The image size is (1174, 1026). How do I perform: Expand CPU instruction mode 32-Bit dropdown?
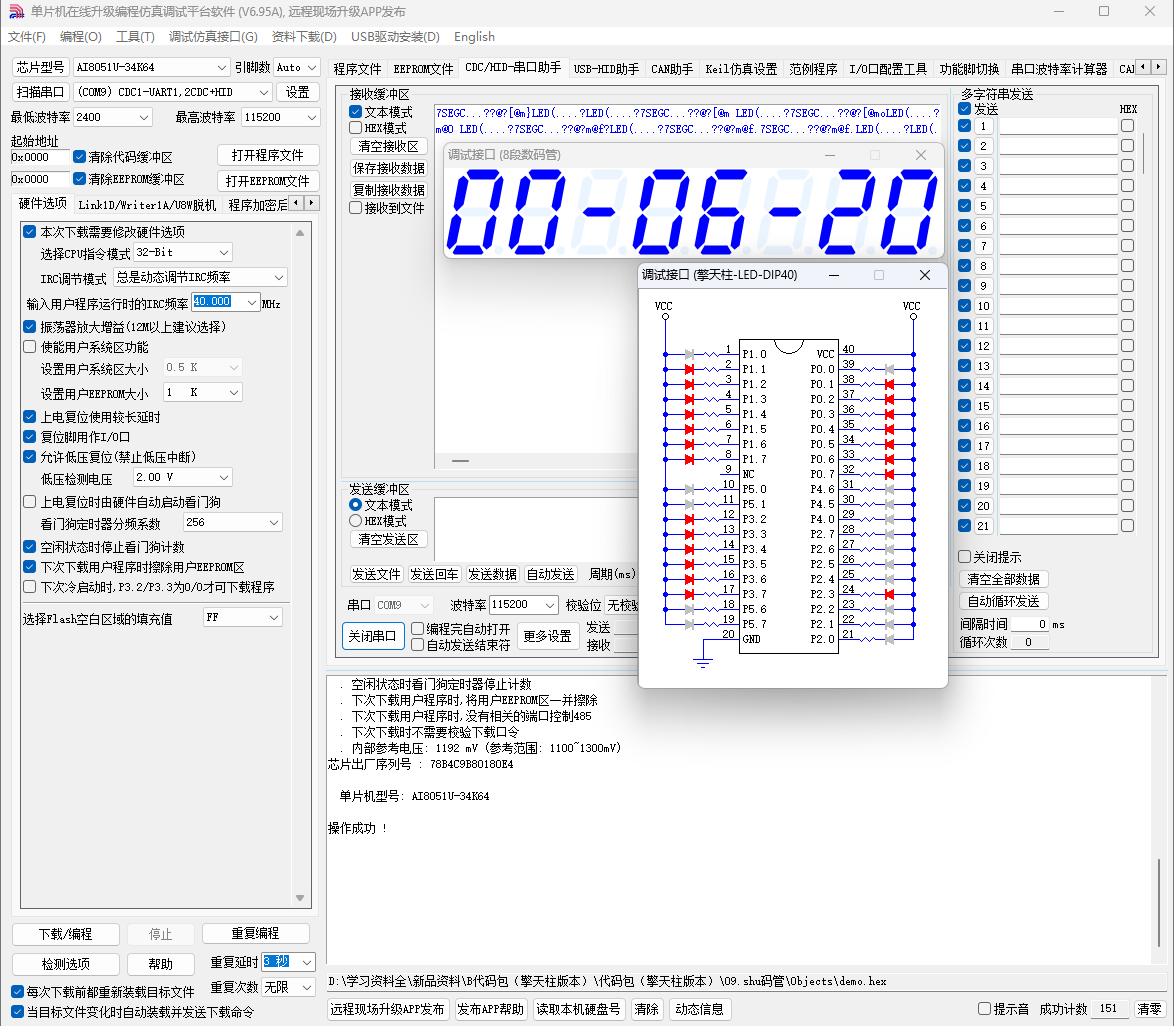coord(224,252)
